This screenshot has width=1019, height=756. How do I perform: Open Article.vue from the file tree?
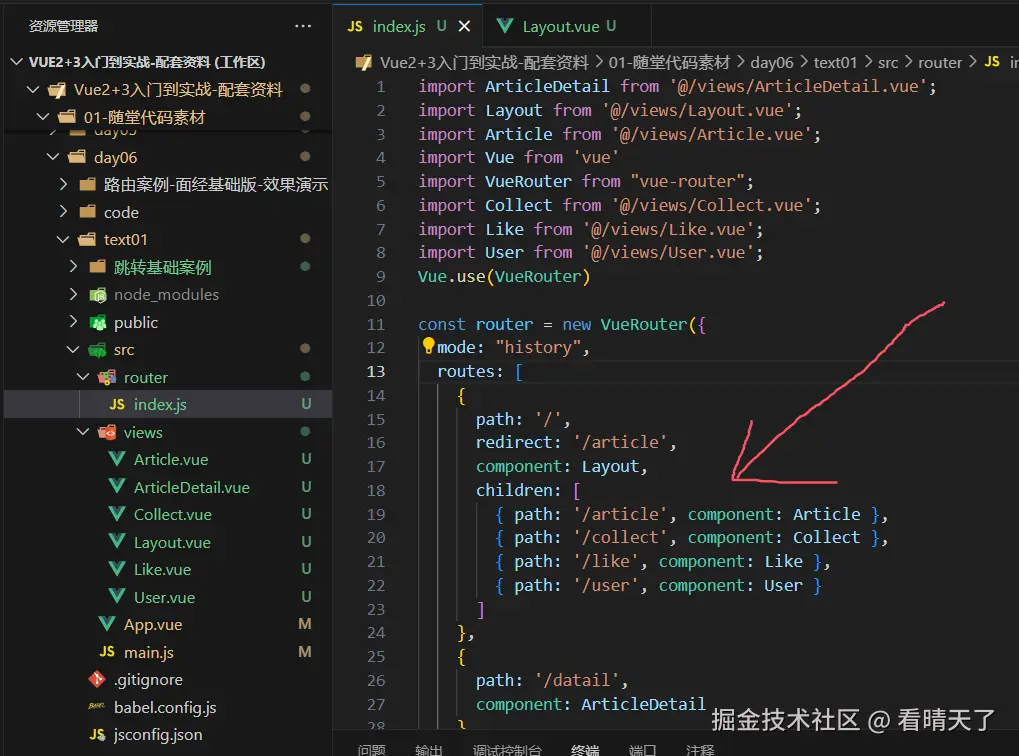[x=171, y=460]
